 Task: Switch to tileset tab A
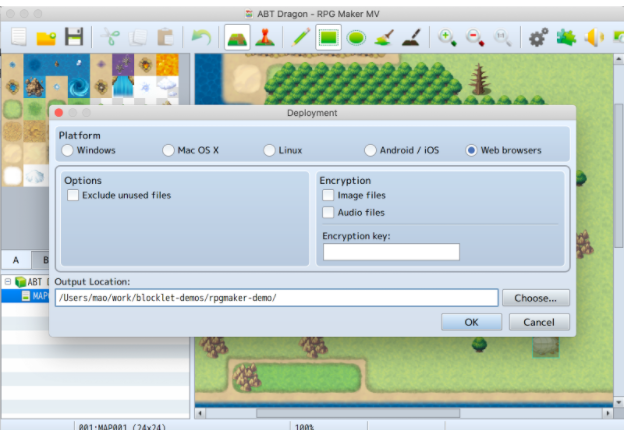[x=16, y=260]
